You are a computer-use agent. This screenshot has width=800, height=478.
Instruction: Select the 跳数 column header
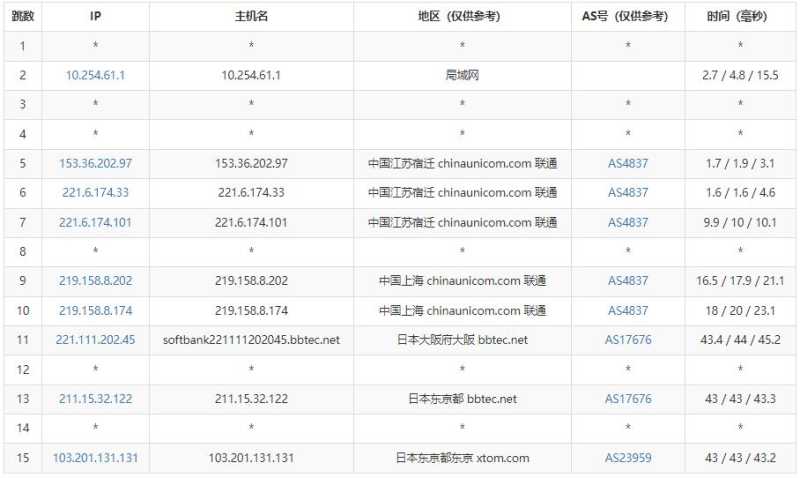click(x=23, y=16)
